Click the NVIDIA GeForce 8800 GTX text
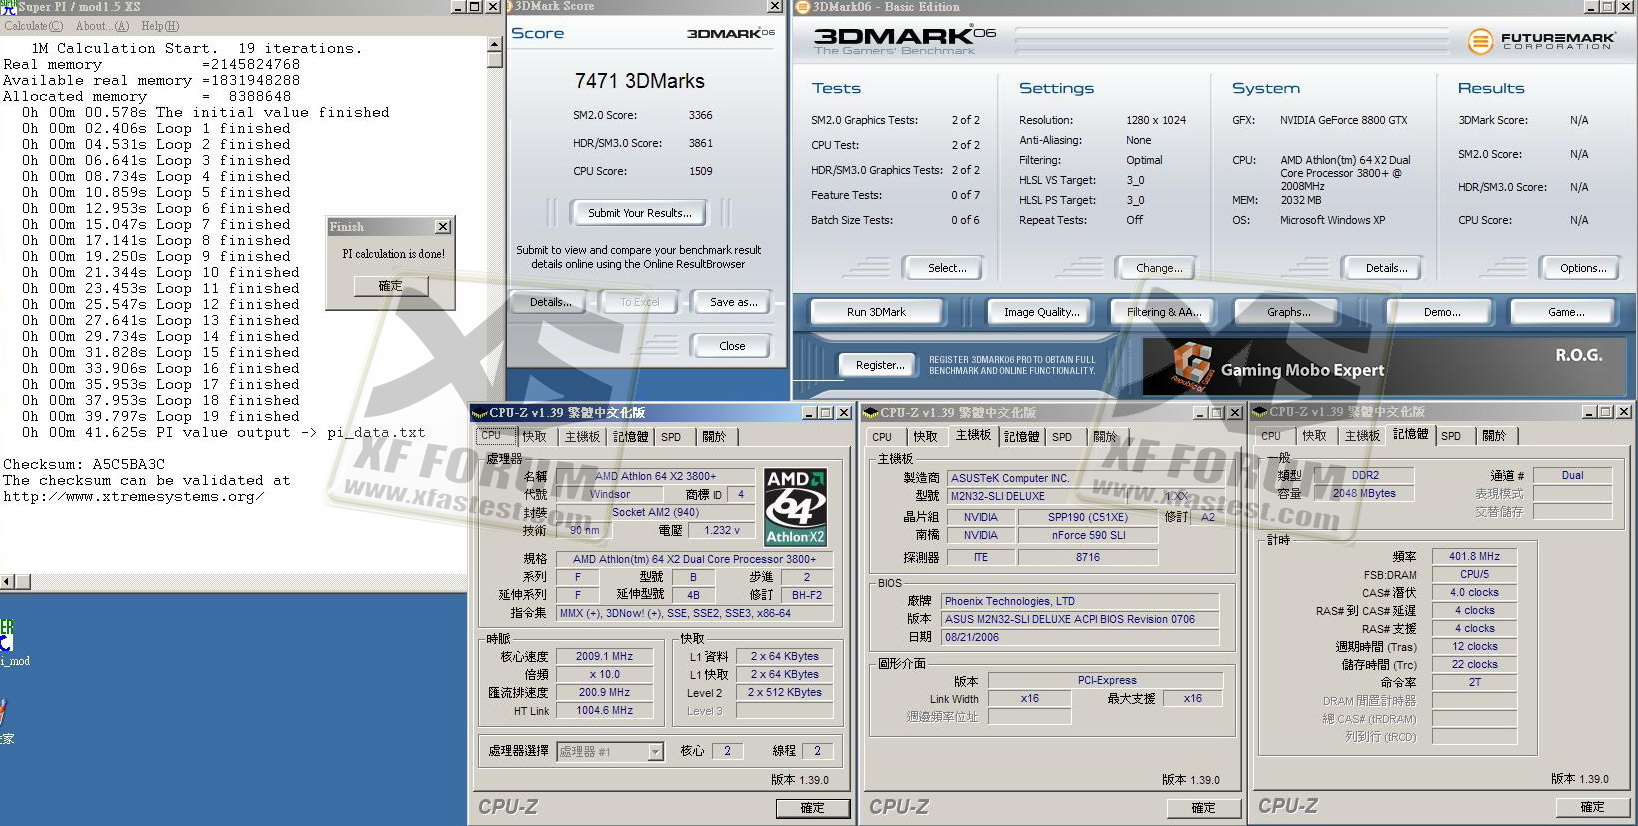Viewport: 1638px width, 826px height. pos(1343,120)
